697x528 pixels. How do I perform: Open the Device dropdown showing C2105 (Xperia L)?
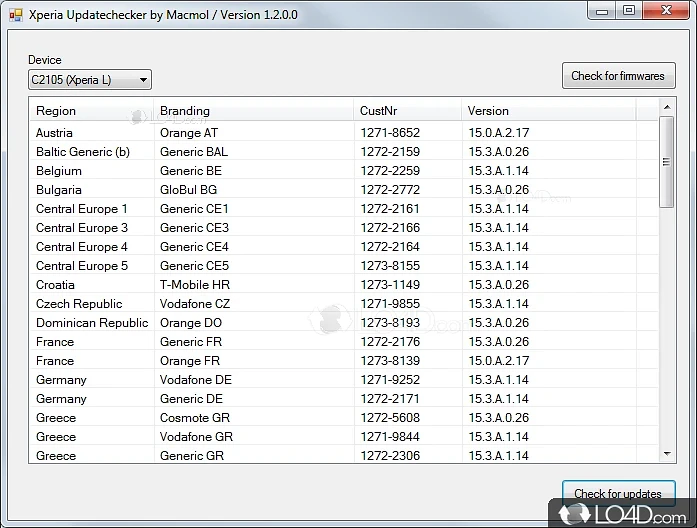(x=90, y=80)
